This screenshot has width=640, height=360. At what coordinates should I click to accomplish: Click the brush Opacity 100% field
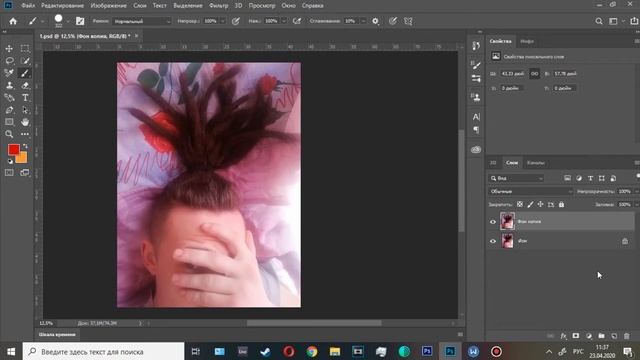(x=211, y=21)
